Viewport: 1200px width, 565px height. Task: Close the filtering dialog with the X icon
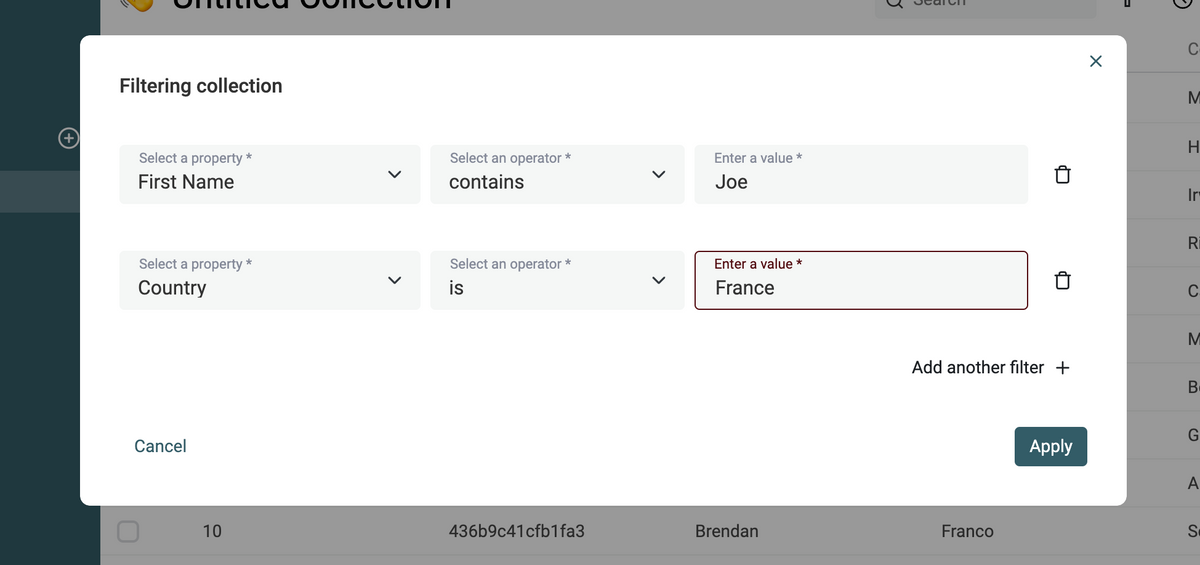(1095, 62)
